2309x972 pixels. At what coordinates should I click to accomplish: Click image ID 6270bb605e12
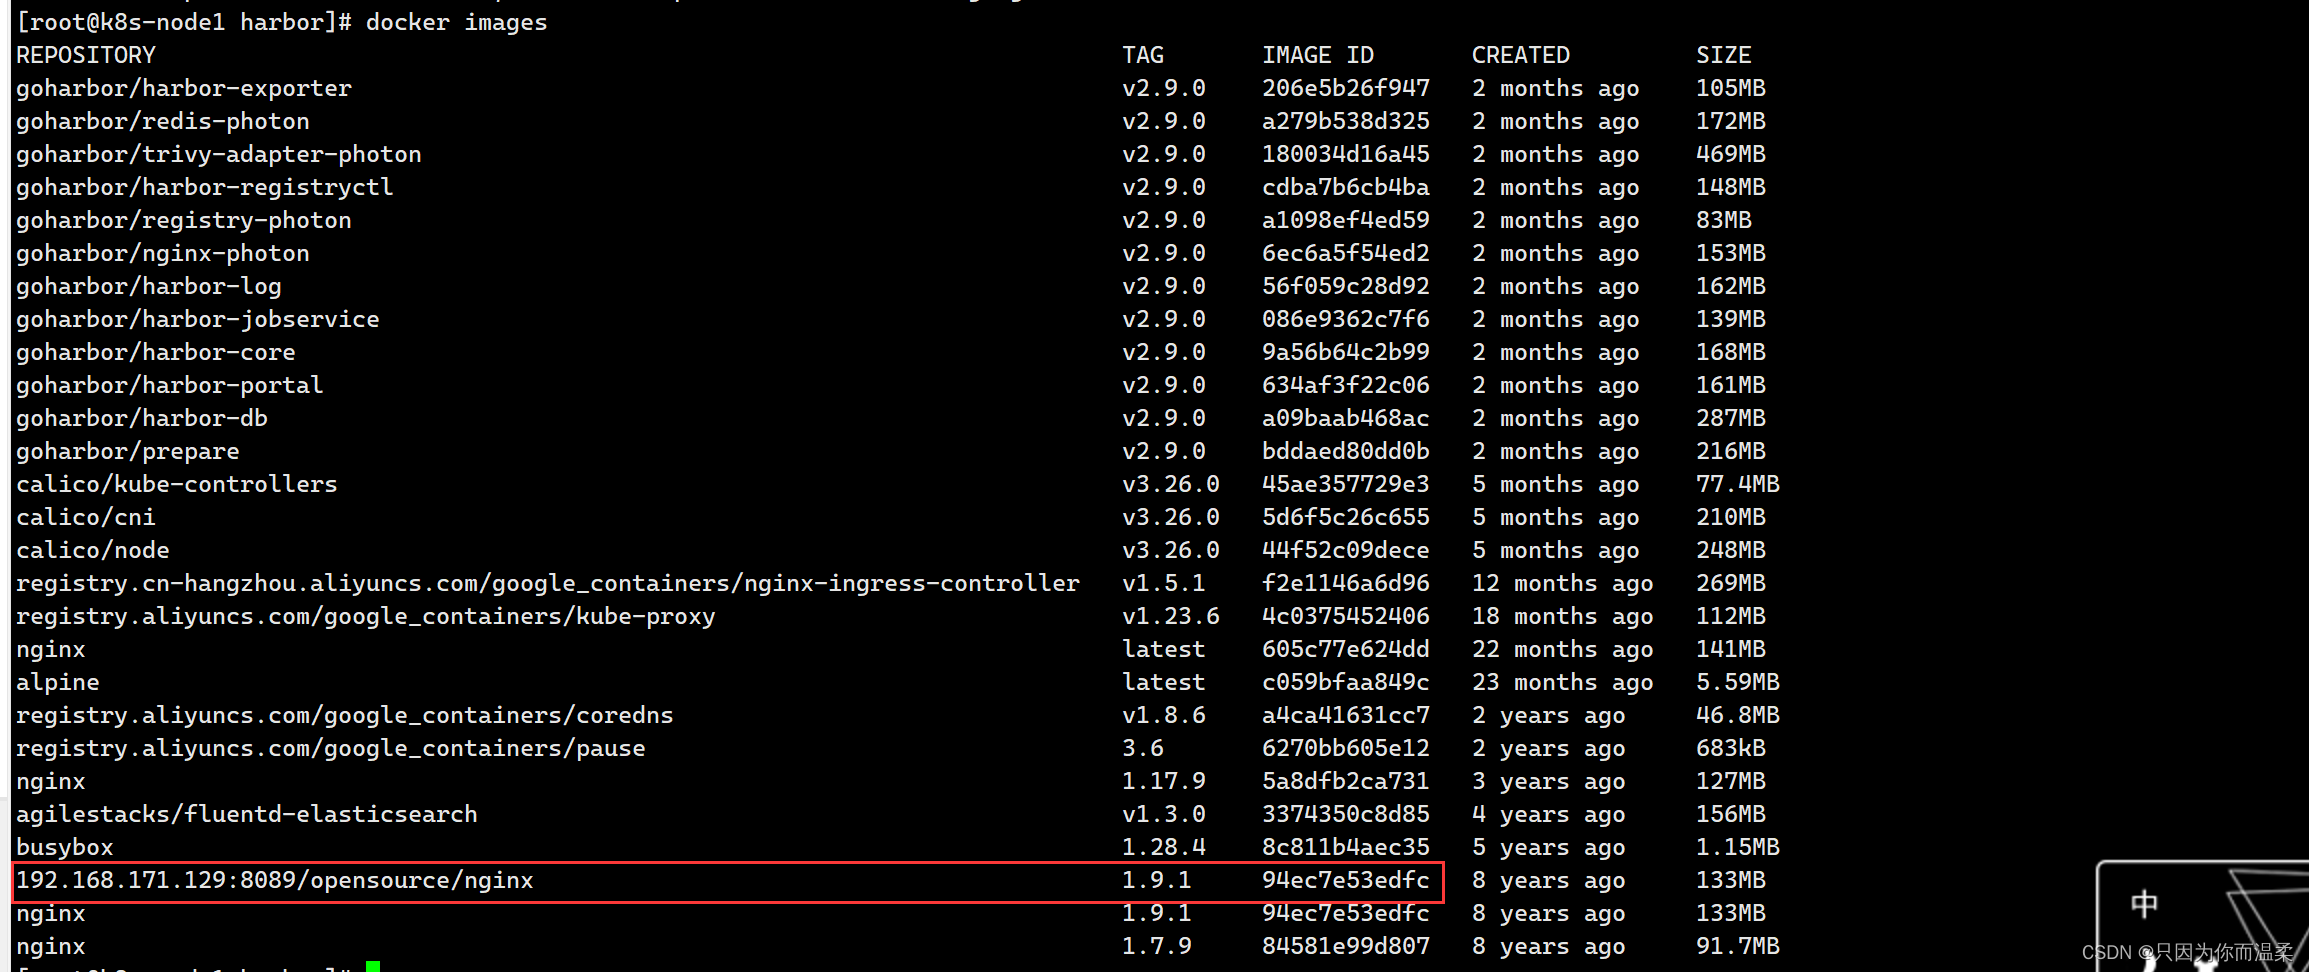[1346, 748]
